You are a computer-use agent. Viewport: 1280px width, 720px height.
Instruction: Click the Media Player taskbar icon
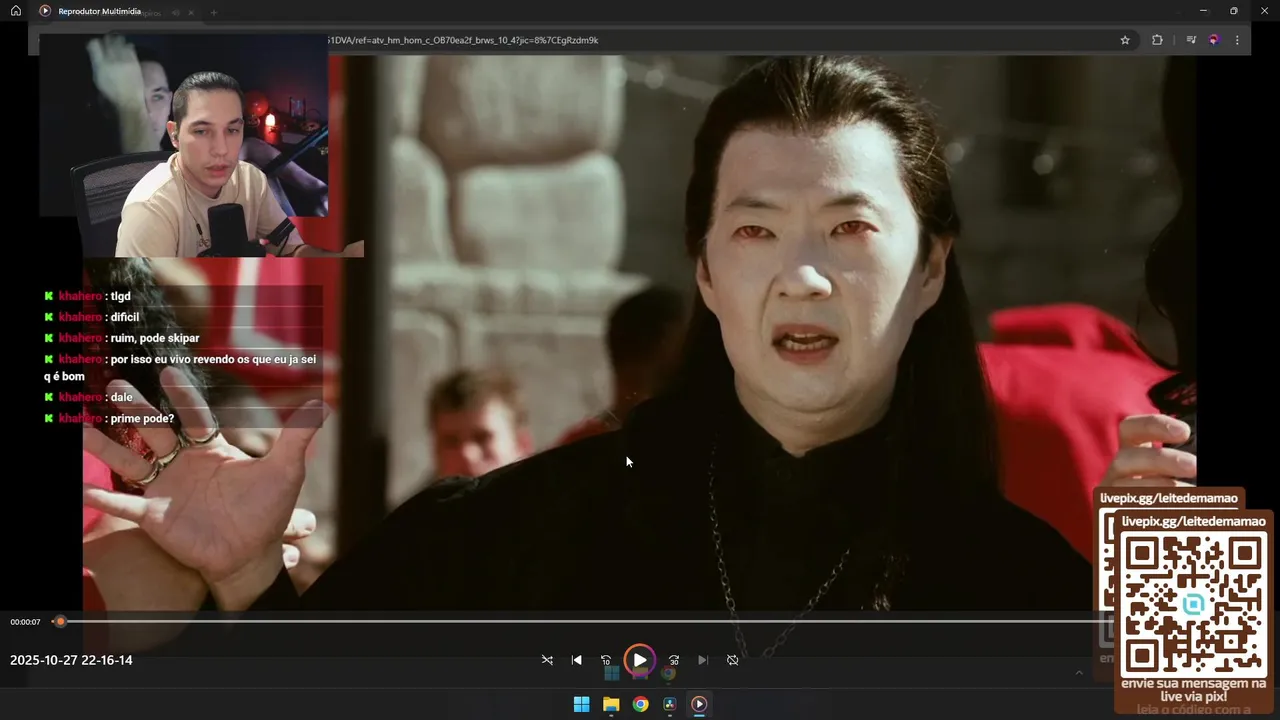click(699, 704)
